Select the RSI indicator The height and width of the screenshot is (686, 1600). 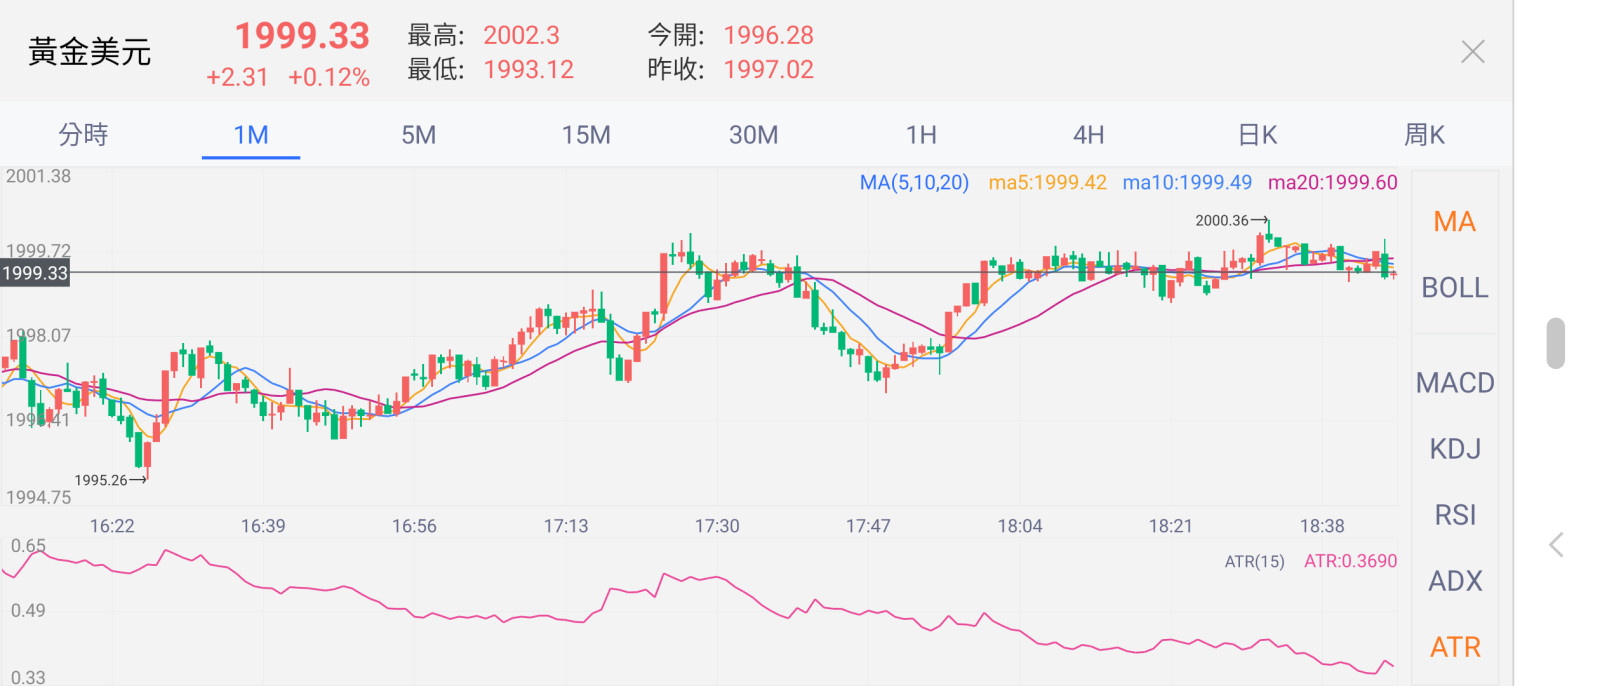coord(1454,515)
